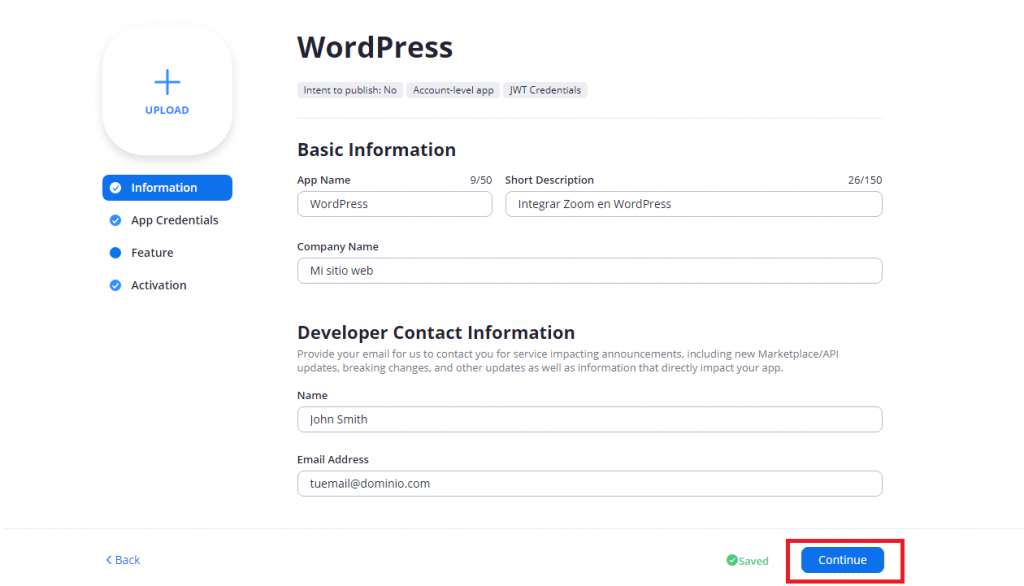The height and width of the screenshot is (586, 1024).
Task: Focus the Email Address field
Action: (590, 483)
